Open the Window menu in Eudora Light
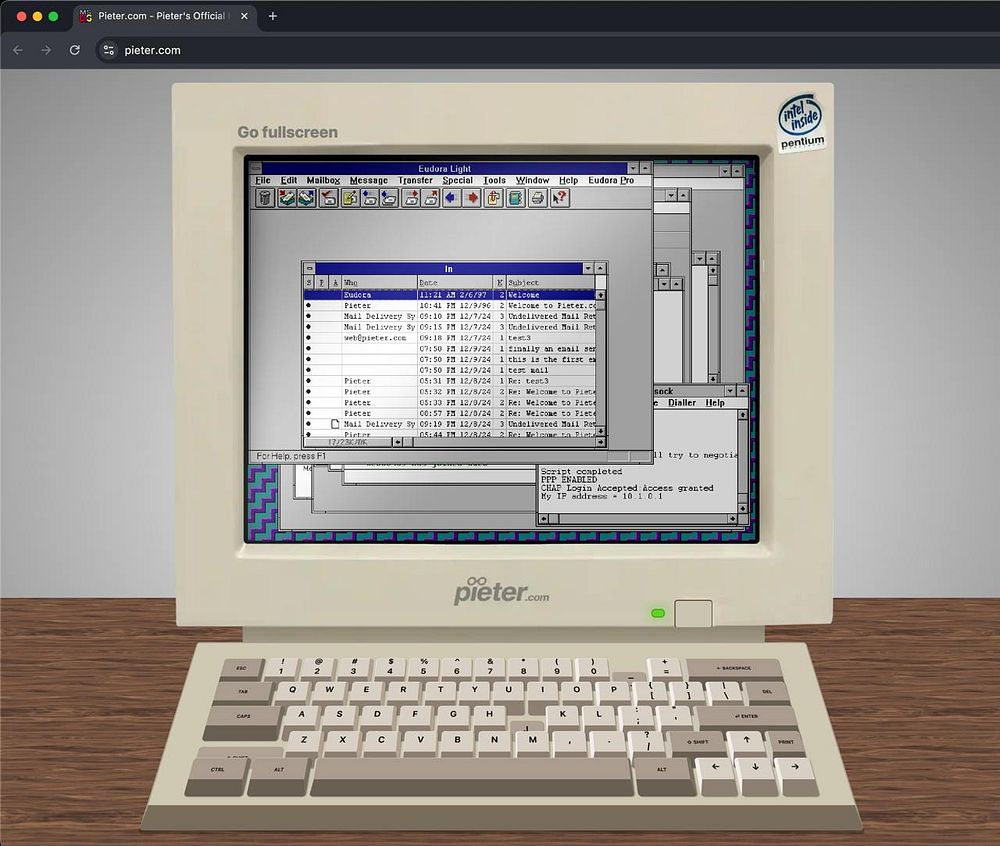The height and width of the screenshot is (846, 1000). click(533, 180)
